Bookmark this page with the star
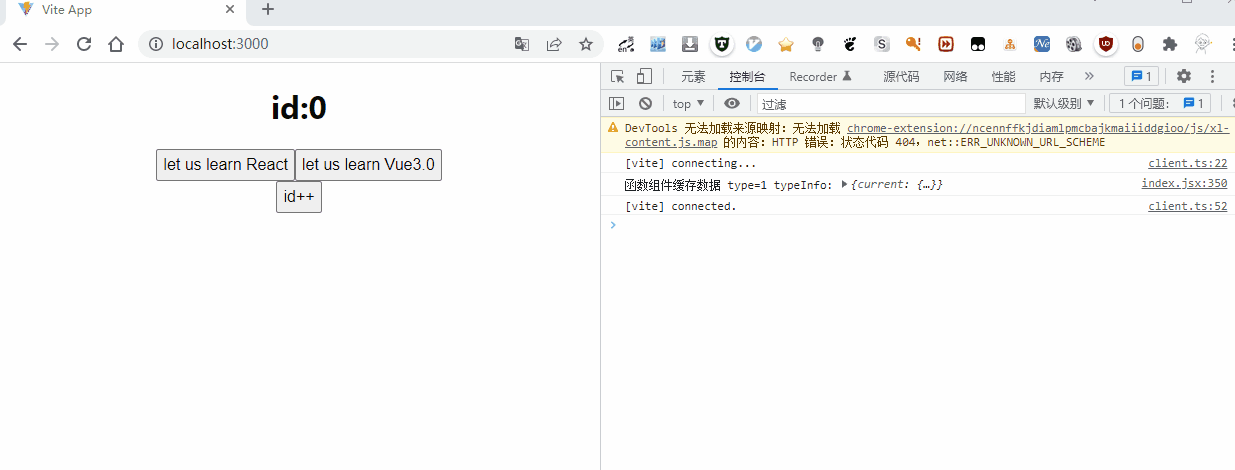The height and width of the screenshot is (470, 1235). pos(586,44)
